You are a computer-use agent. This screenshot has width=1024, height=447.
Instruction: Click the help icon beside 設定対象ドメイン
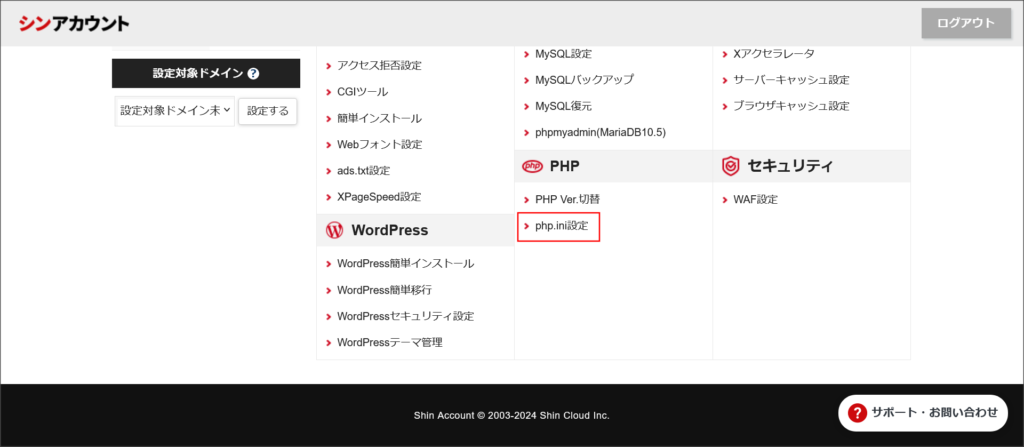pyautogui.click(x=253, y=74)
